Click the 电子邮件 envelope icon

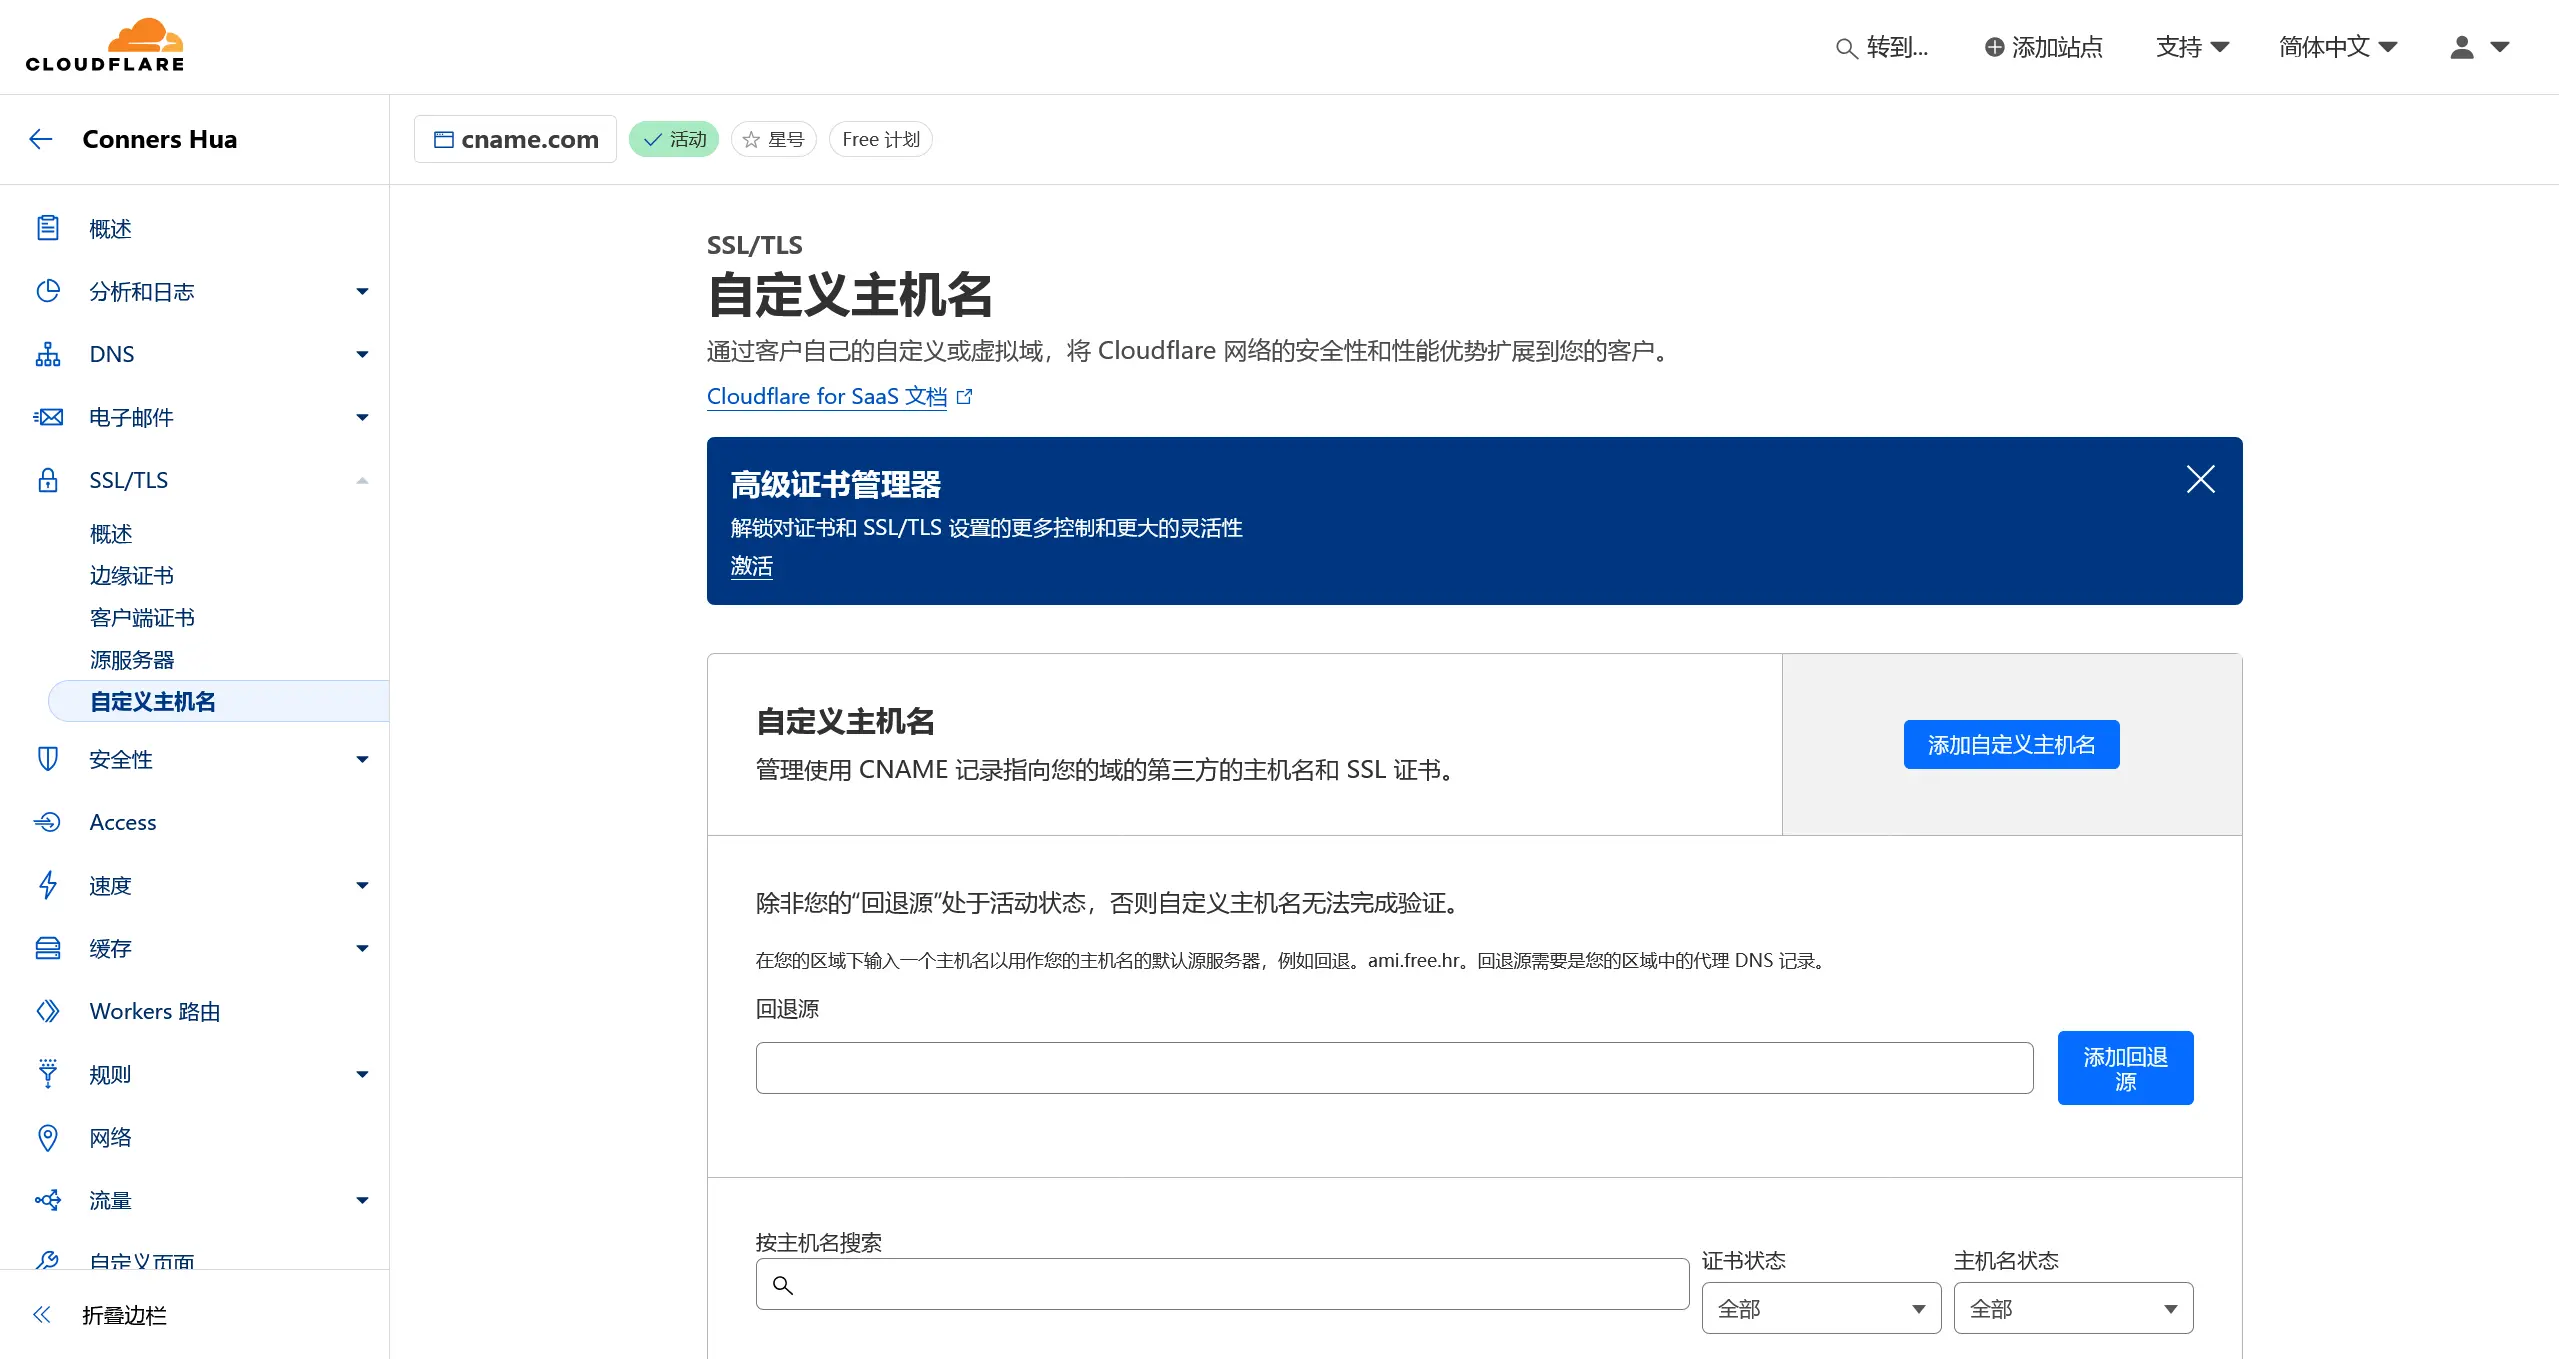(x=48, y=417)
